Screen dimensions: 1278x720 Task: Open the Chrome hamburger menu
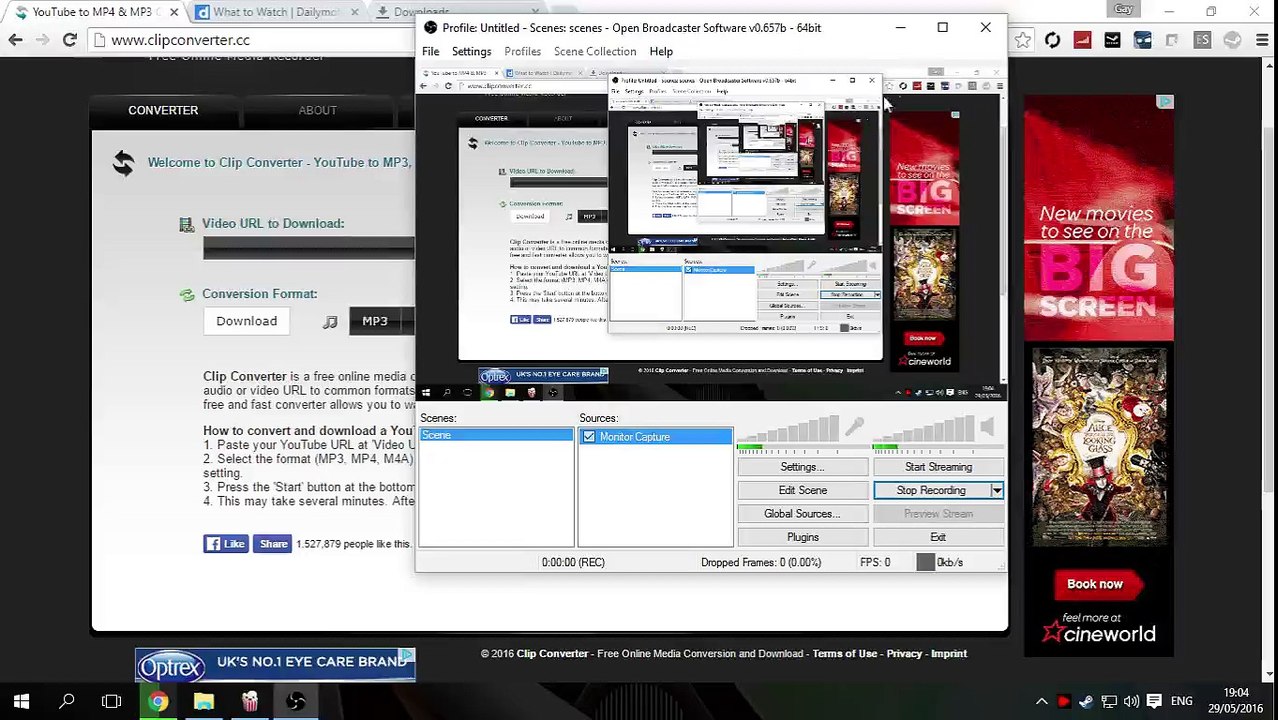(1260, 40)
